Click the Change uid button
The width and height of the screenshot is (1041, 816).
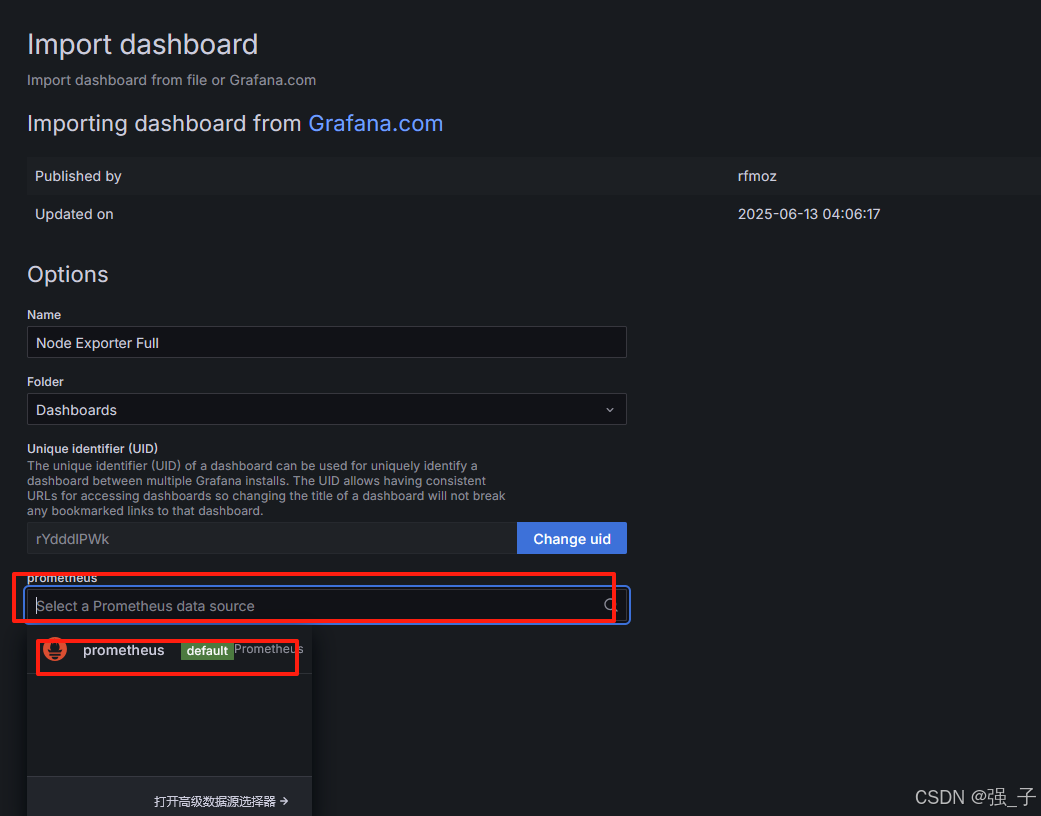tap(572, 538)
